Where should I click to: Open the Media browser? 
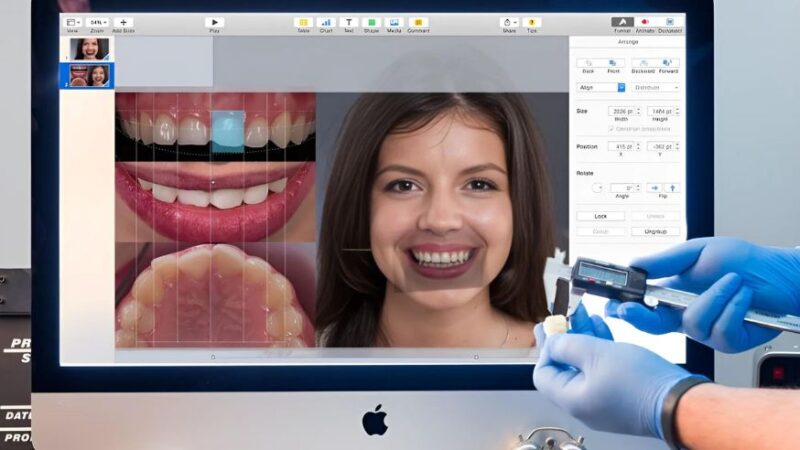[x=394, y=22]
